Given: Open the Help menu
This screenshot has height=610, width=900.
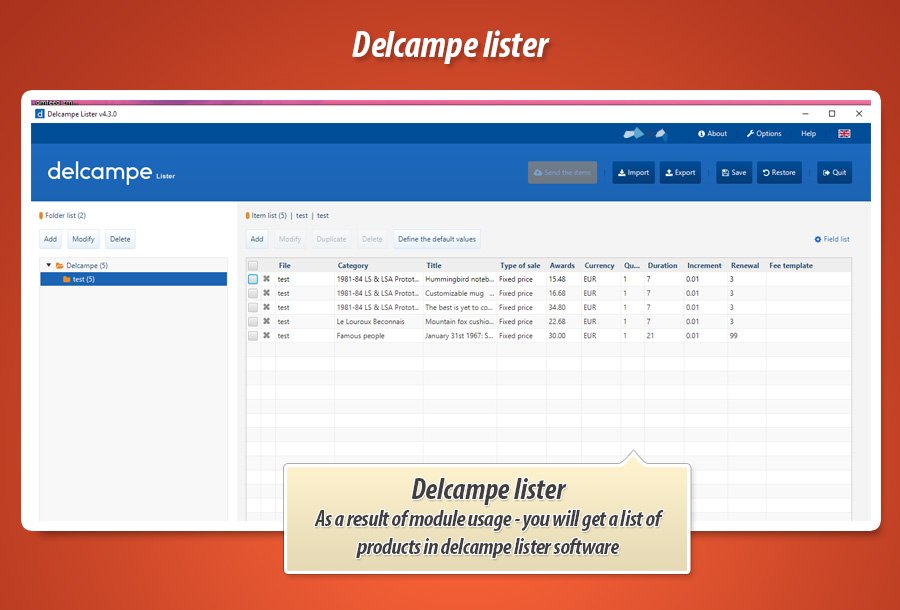Looking at the screenshot, I should (808, 134).
